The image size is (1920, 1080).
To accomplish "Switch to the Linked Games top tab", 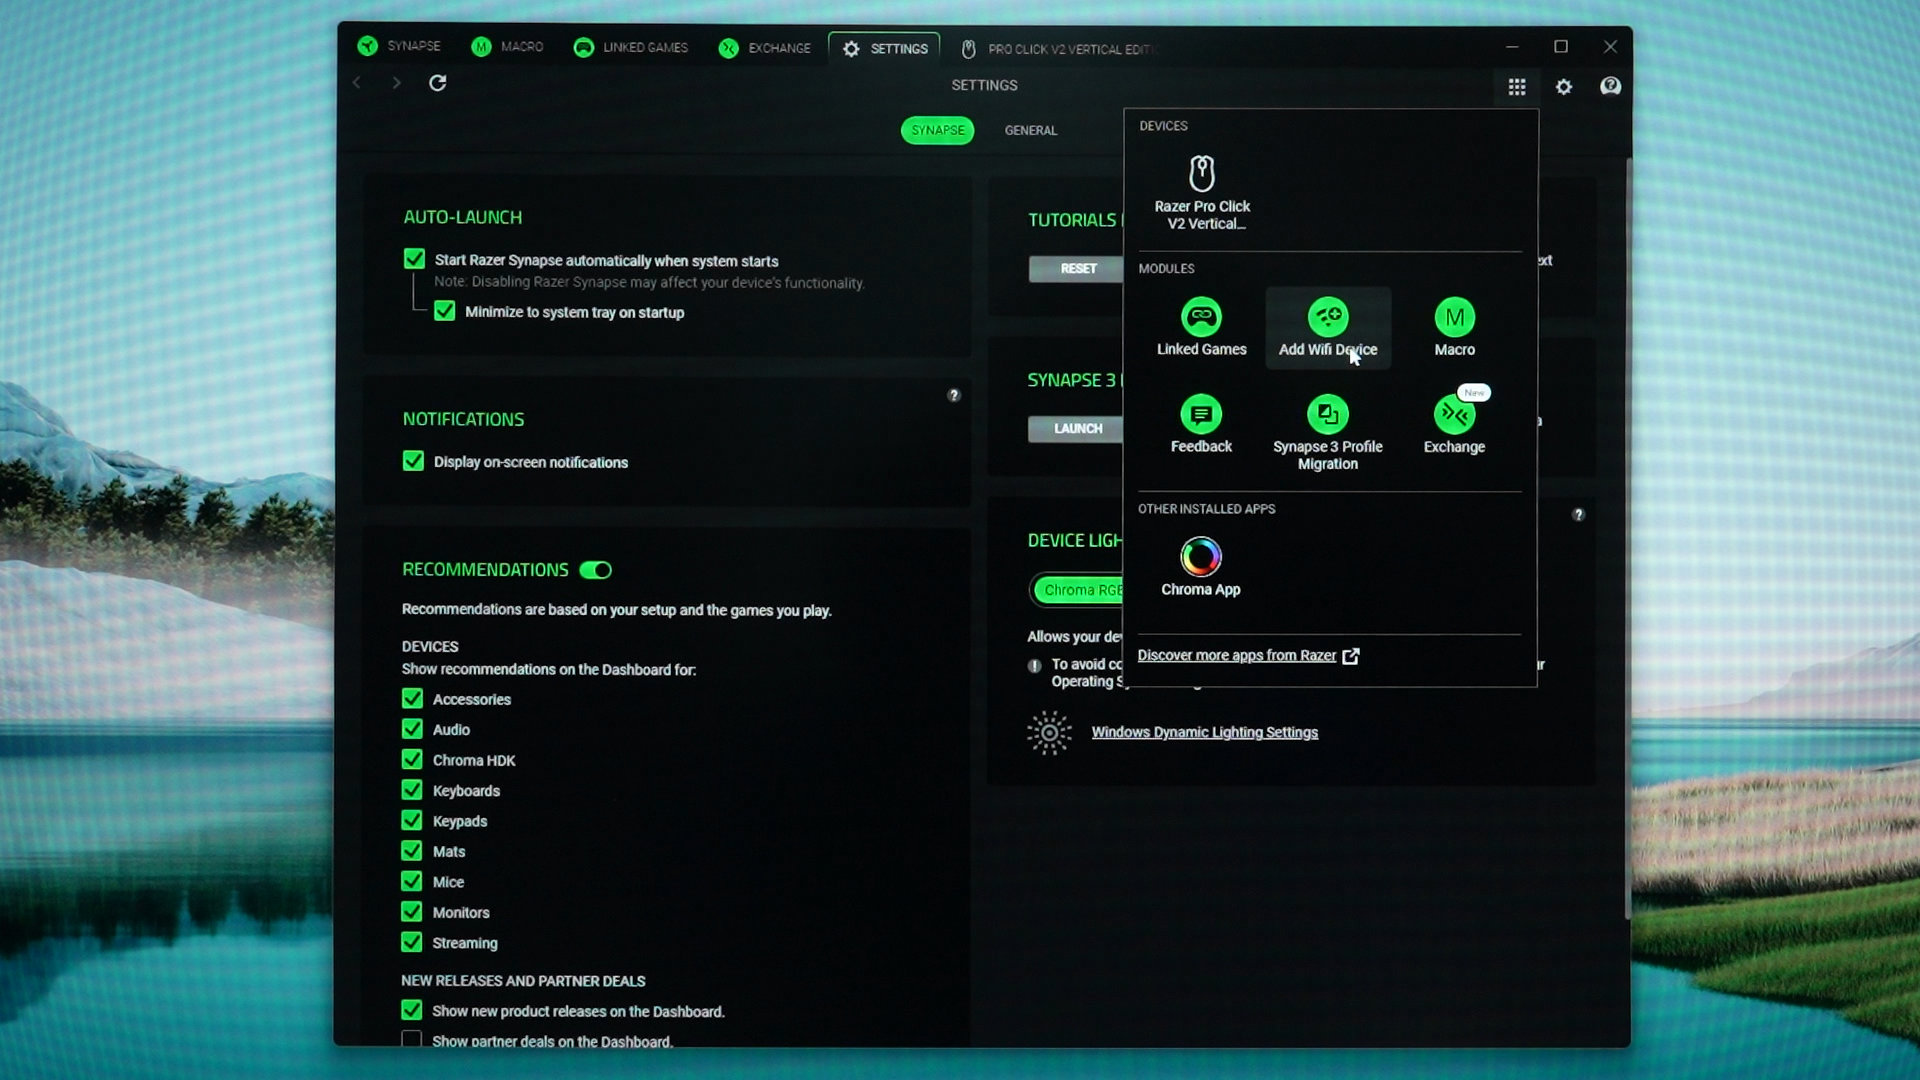I will pos(631,47).
